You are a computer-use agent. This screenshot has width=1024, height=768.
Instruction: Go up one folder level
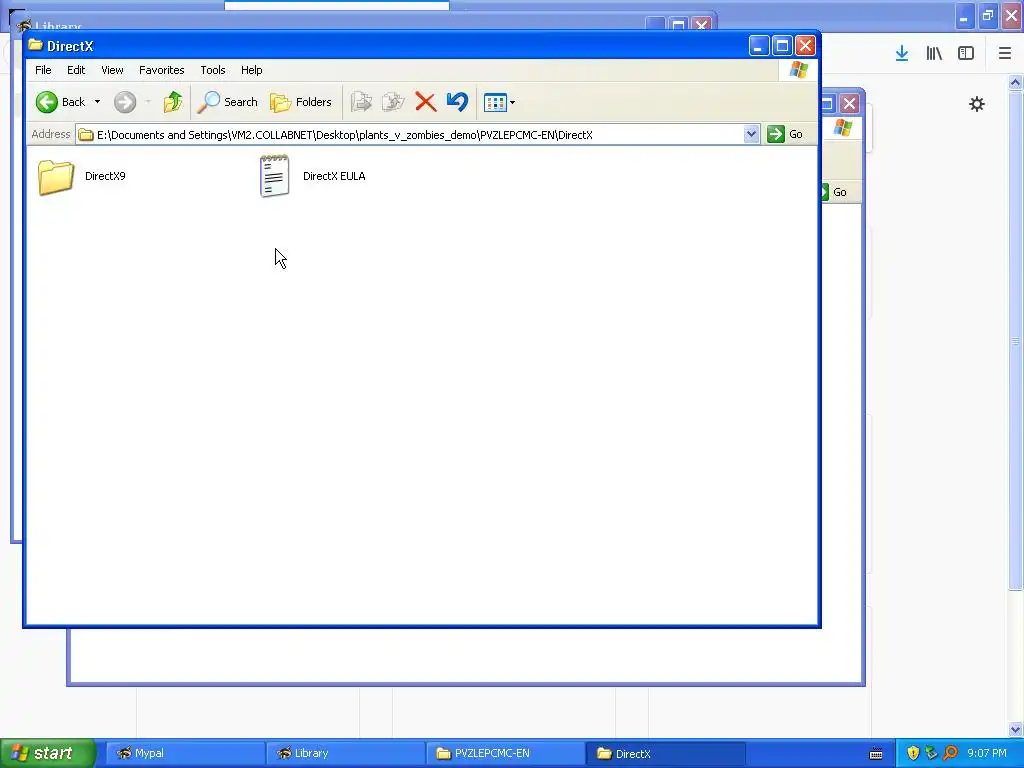[173, 102]
